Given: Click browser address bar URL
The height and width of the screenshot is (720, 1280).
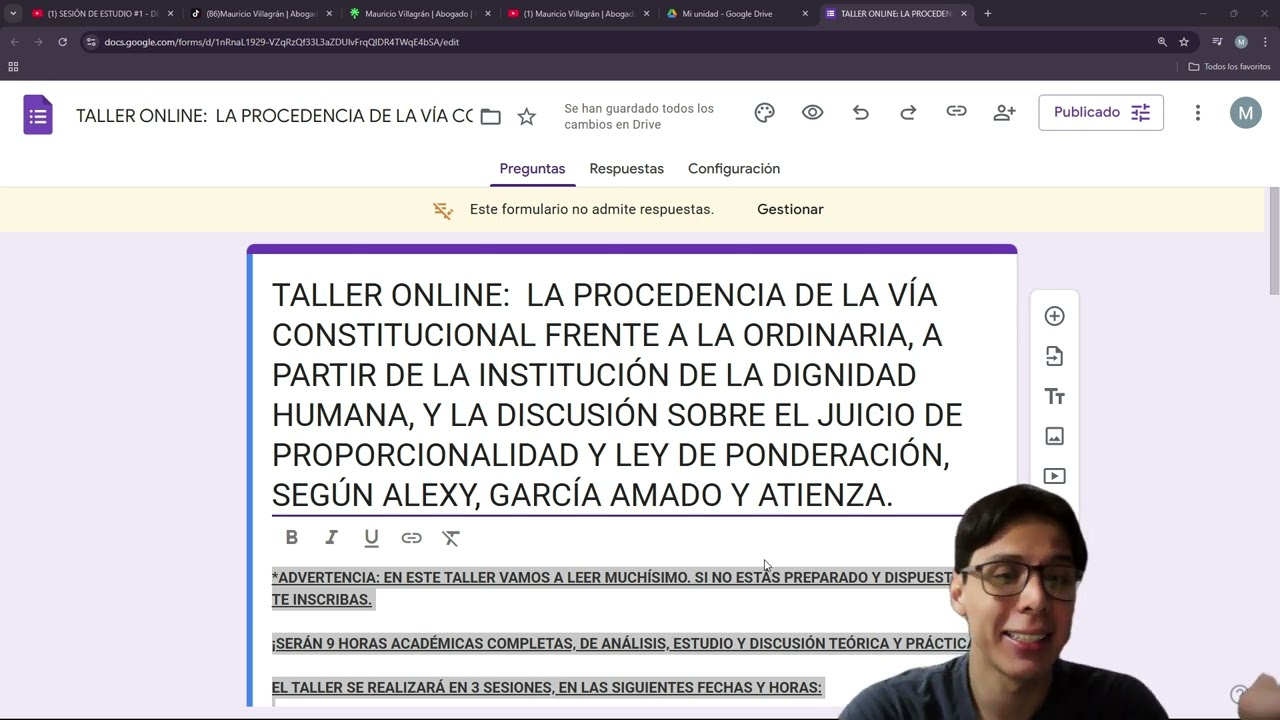Looking at the screenshot, I should [281, 42].
